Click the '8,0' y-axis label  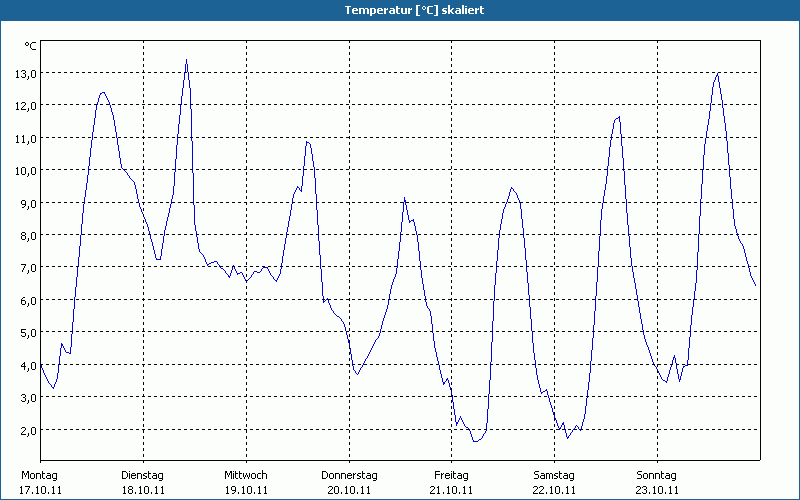pos(28,236)
